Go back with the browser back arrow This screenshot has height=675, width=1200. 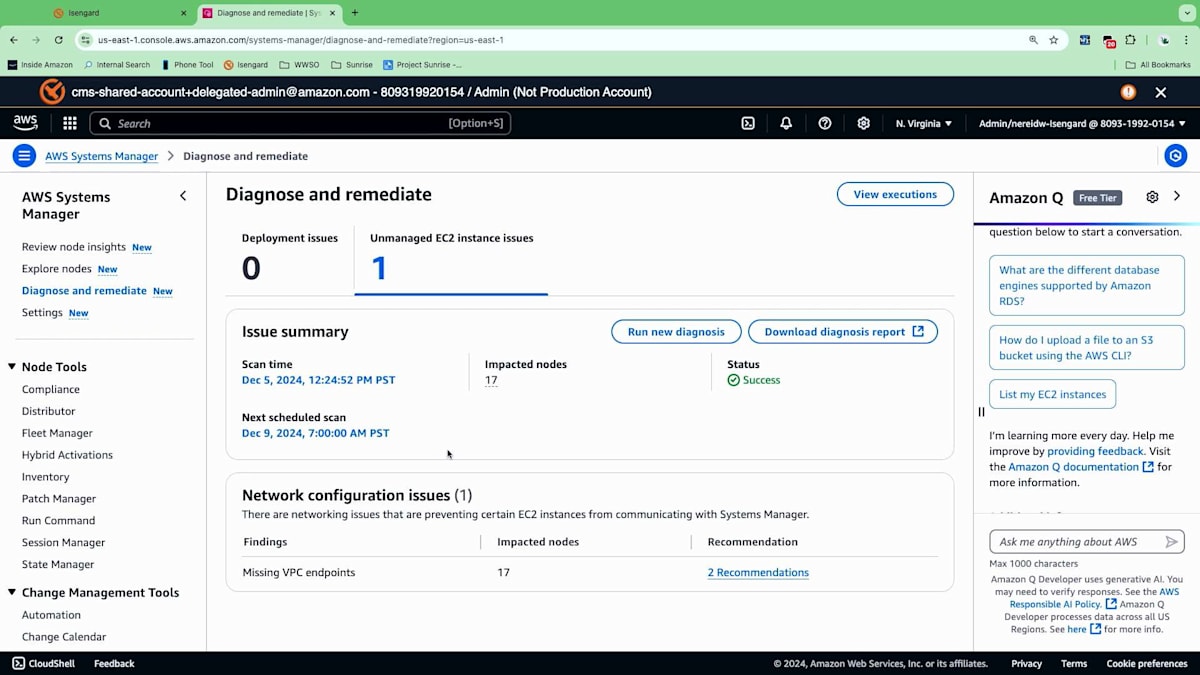coord(14,40)
